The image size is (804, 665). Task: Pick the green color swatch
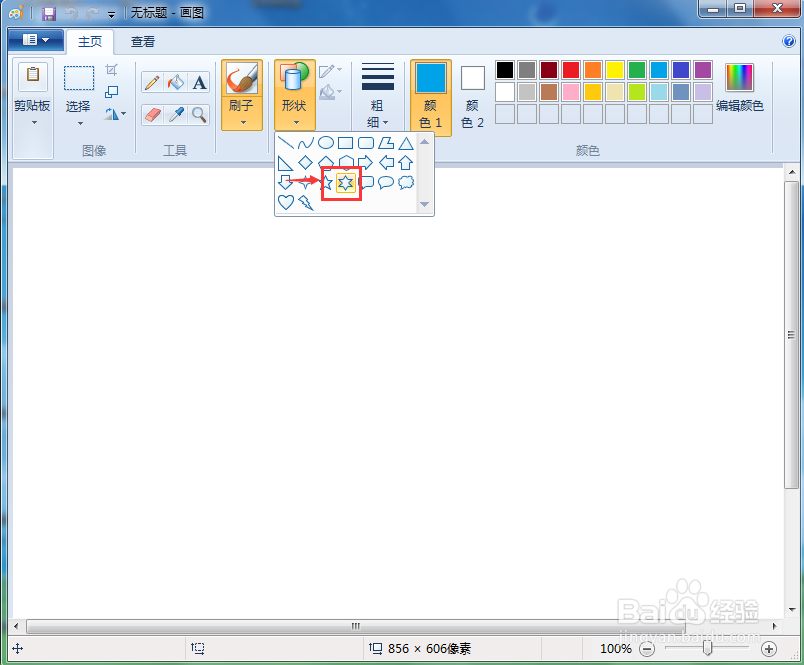[637, 70]
